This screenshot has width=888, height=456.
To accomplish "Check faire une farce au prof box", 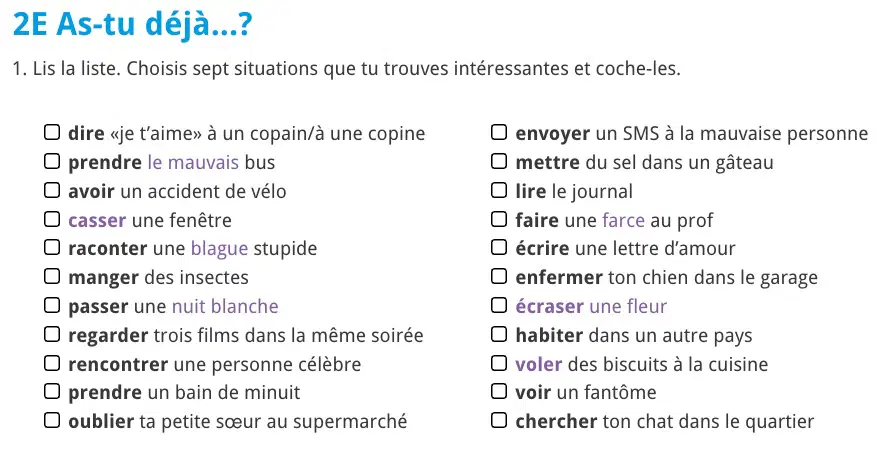I will (499, 219).
